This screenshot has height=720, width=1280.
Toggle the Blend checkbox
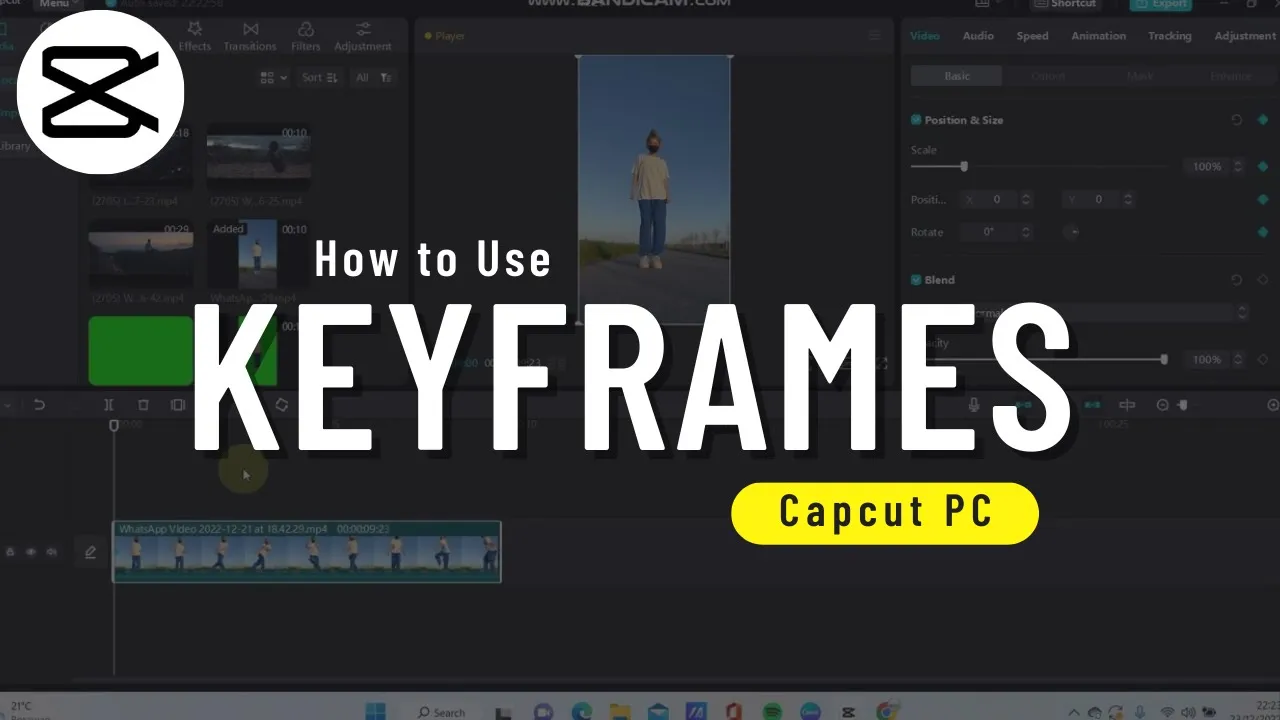pos(916,280)
